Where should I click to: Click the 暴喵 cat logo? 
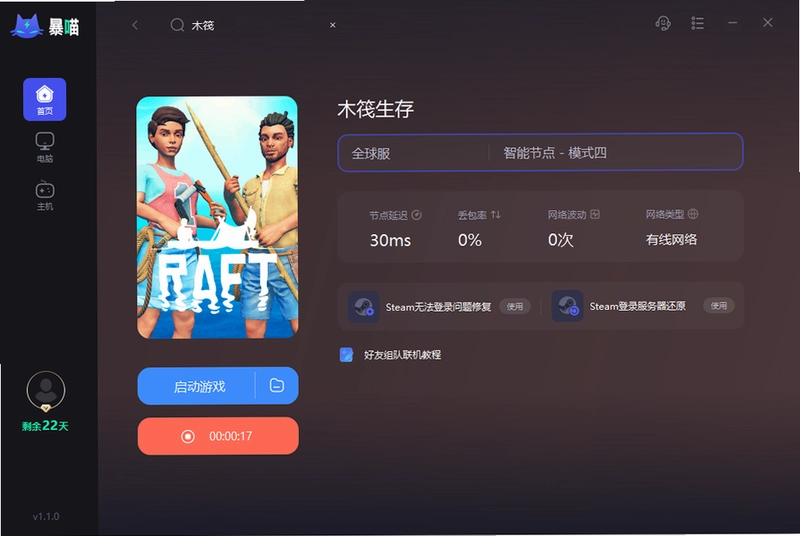[x=27, y=25]
